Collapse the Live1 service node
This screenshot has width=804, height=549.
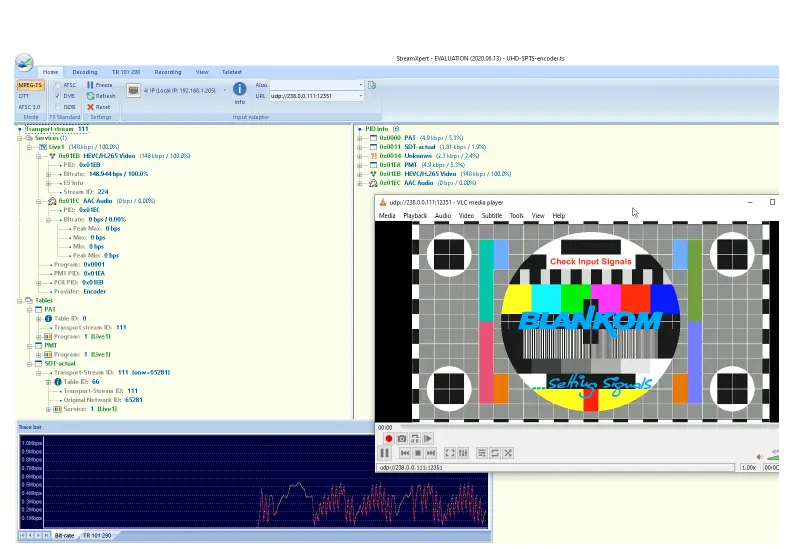click(30, 147)
